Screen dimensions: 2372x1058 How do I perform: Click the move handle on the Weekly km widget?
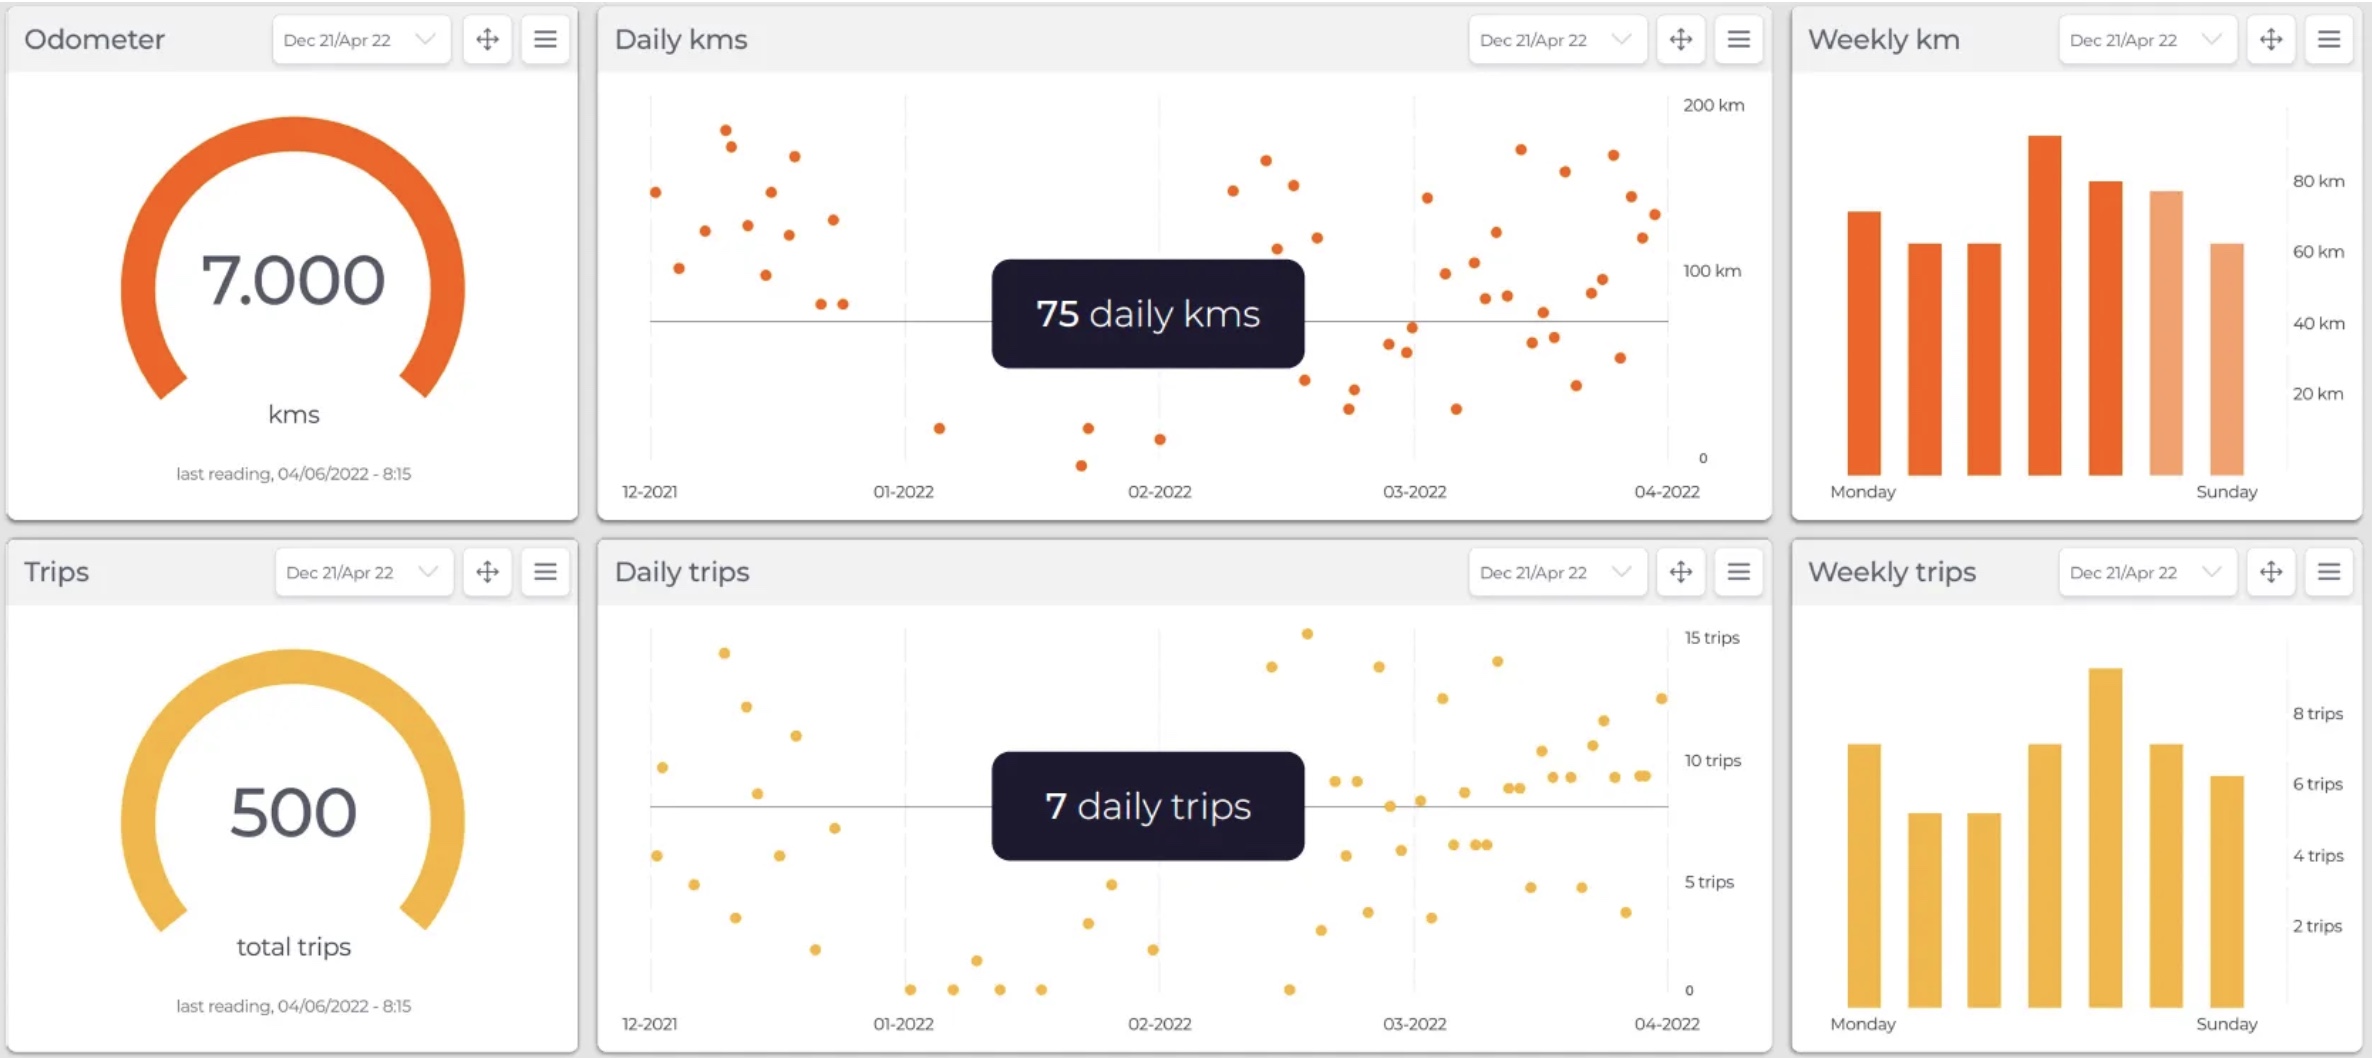point(2272,39)
